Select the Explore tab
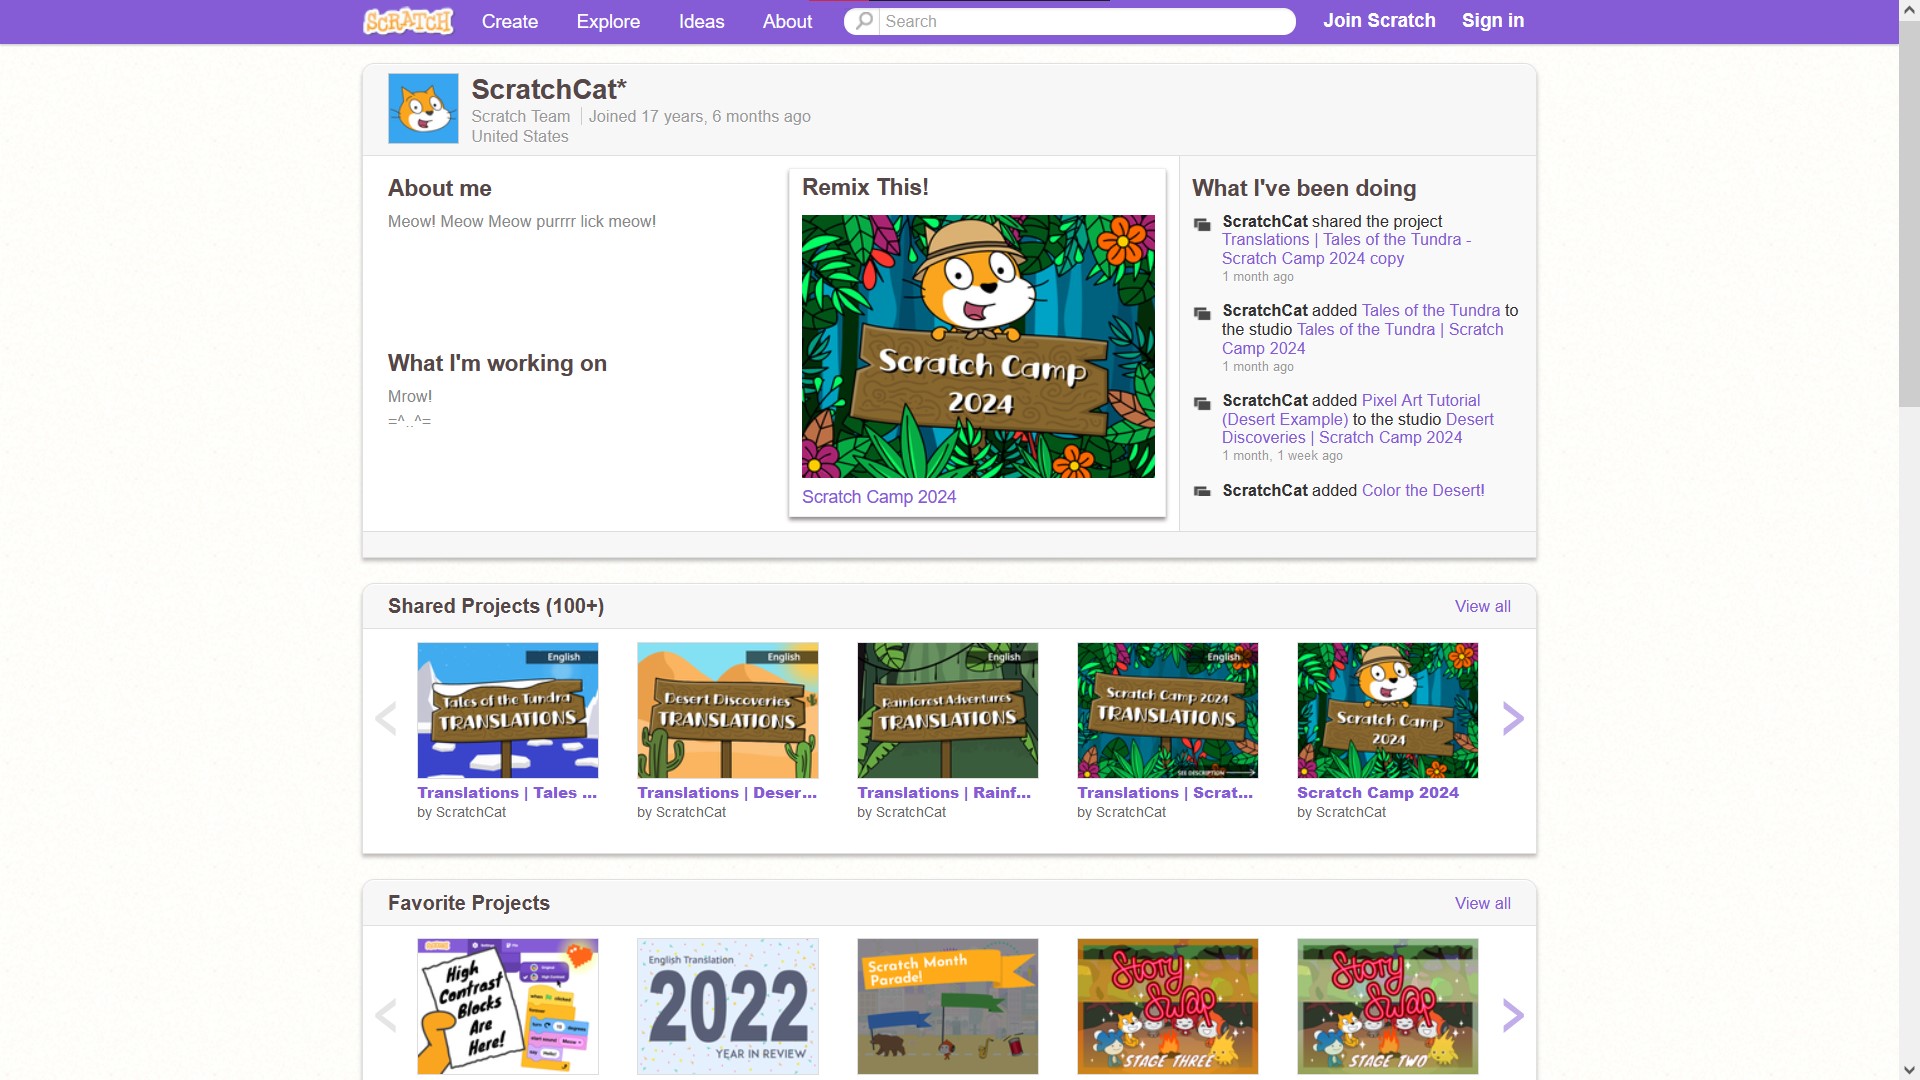Screen dimensions: 1920x1080 tap(607, 20)
